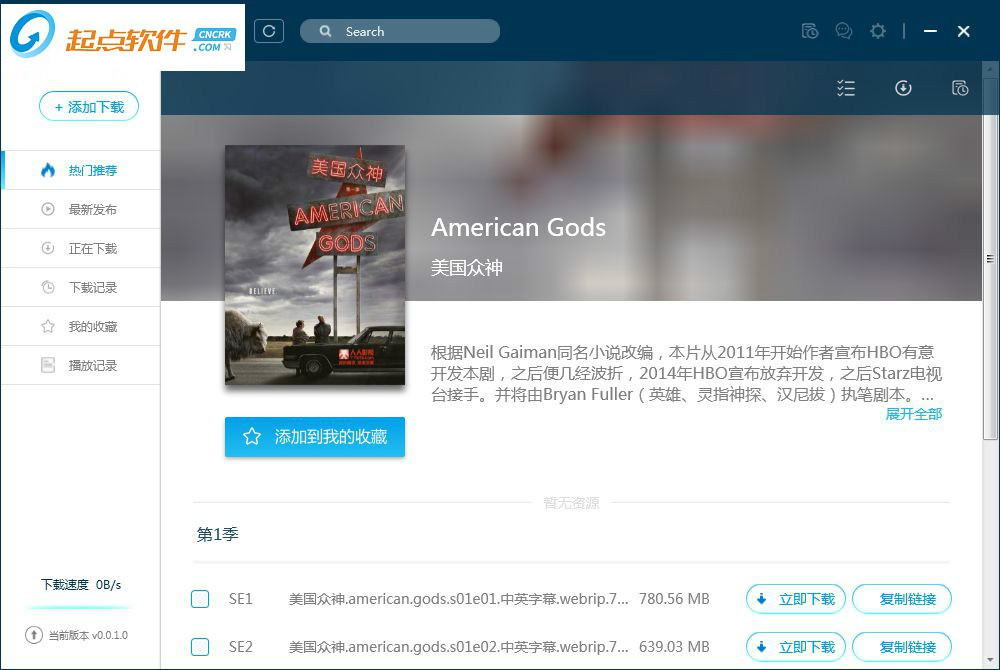Click the update arrow icon next to 当前版本

[33, 635]
